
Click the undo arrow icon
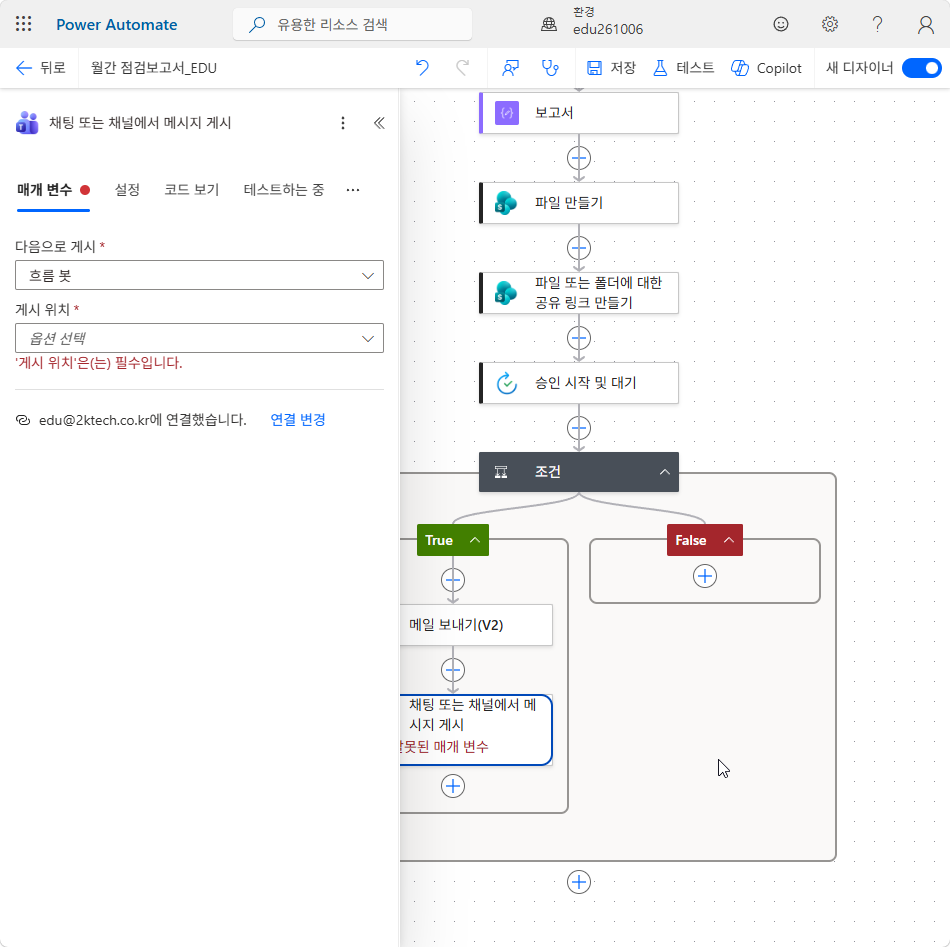[422, 68]
